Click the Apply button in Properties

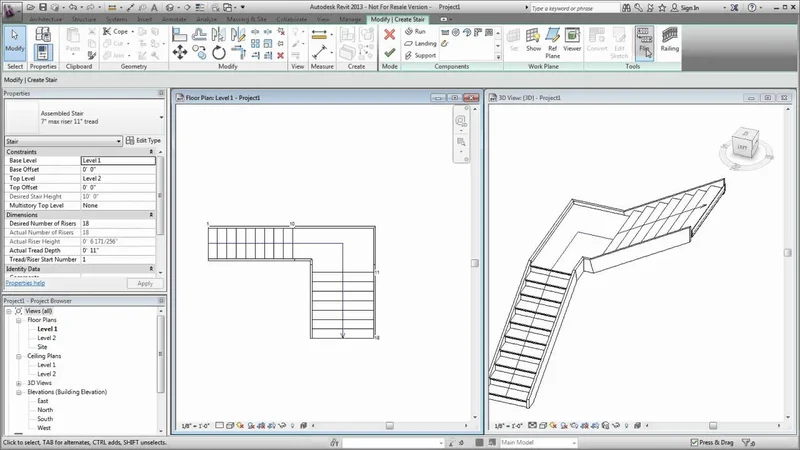click(x=145, y=283)
